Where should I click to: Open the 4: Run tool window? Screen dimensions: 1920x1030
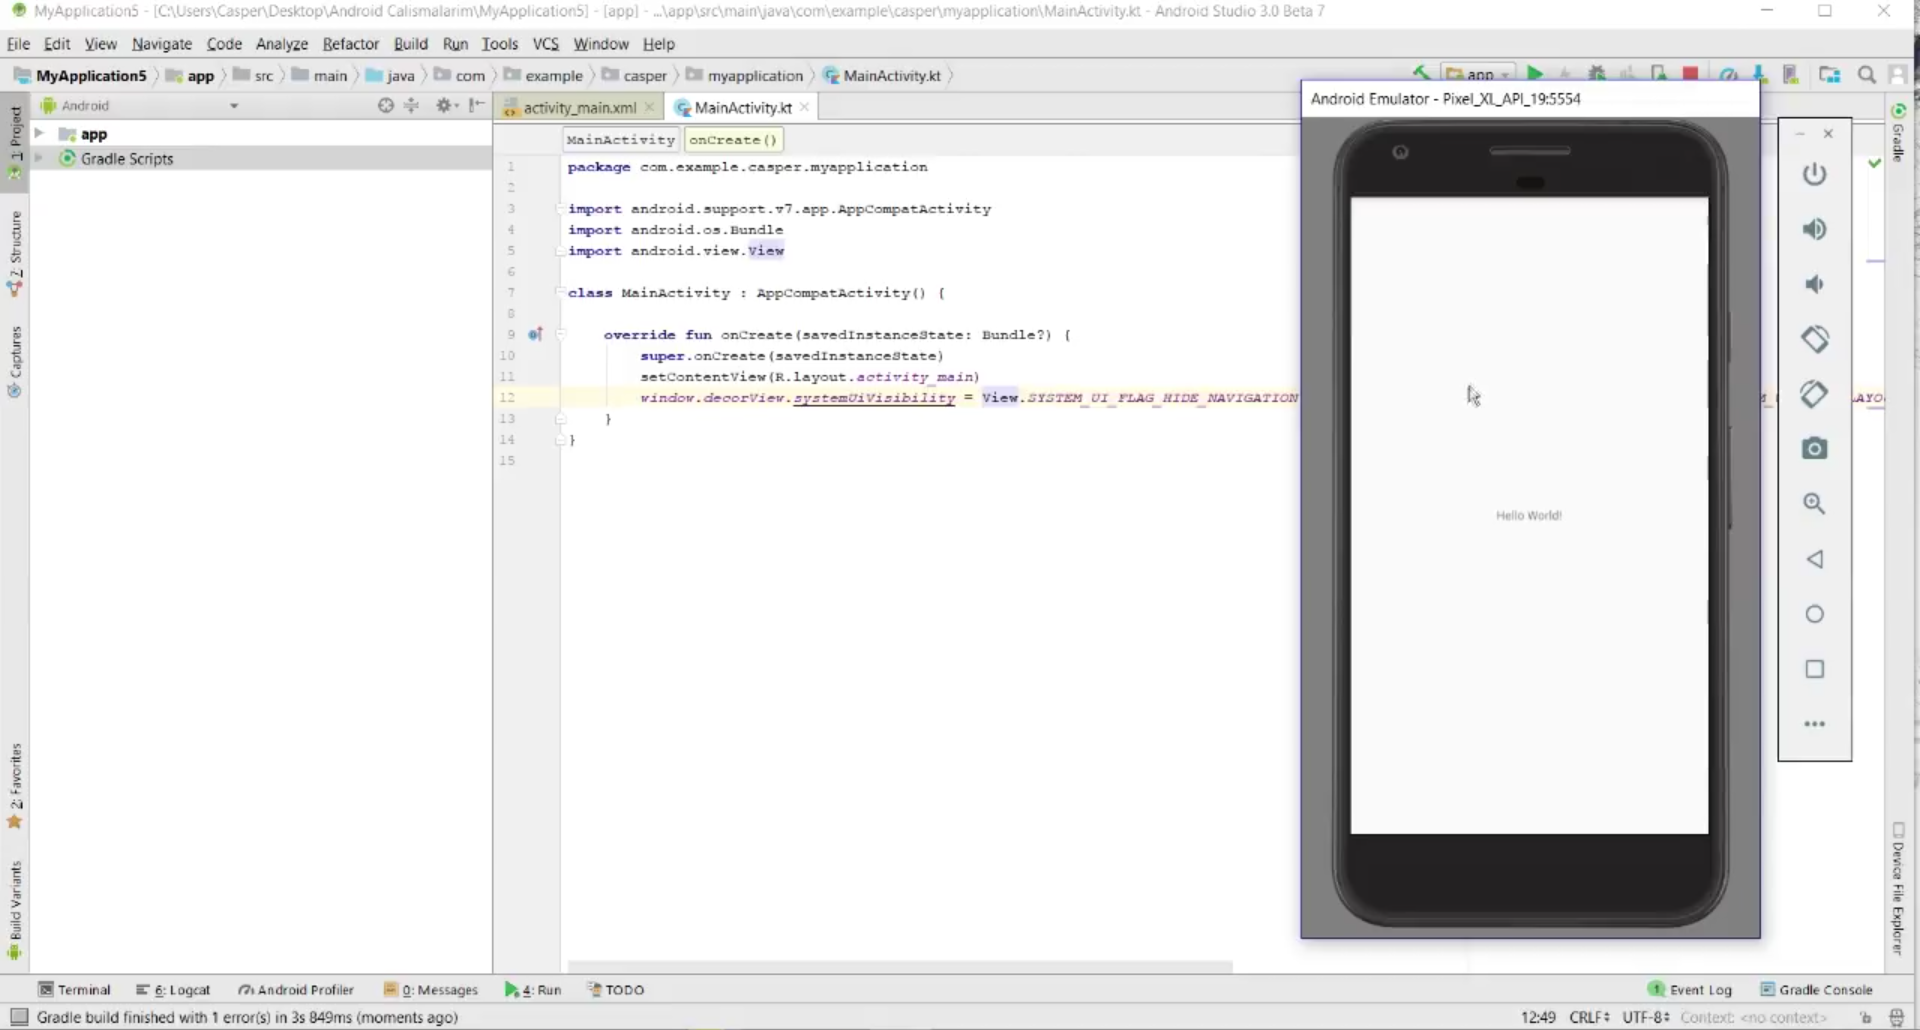(533, 990)
